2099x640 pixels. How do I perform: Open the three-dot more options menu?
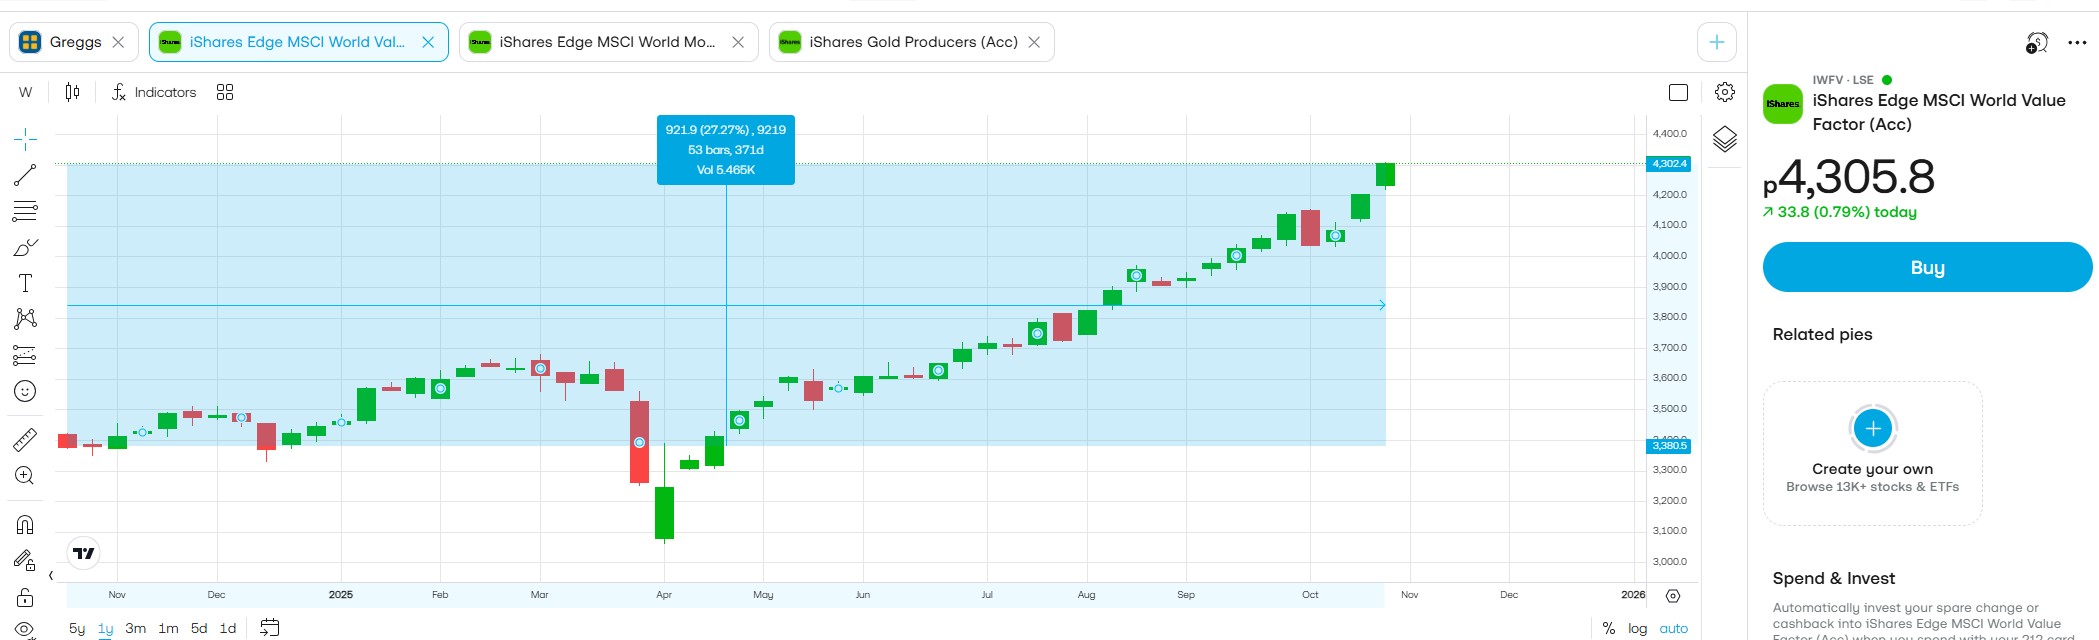click(x=2077, y=43)
